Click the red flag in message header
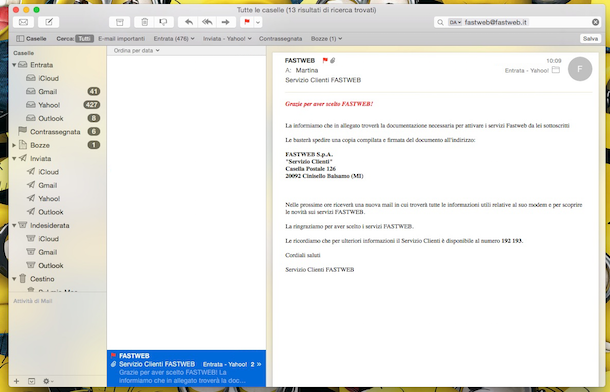 tap(325, 60)
